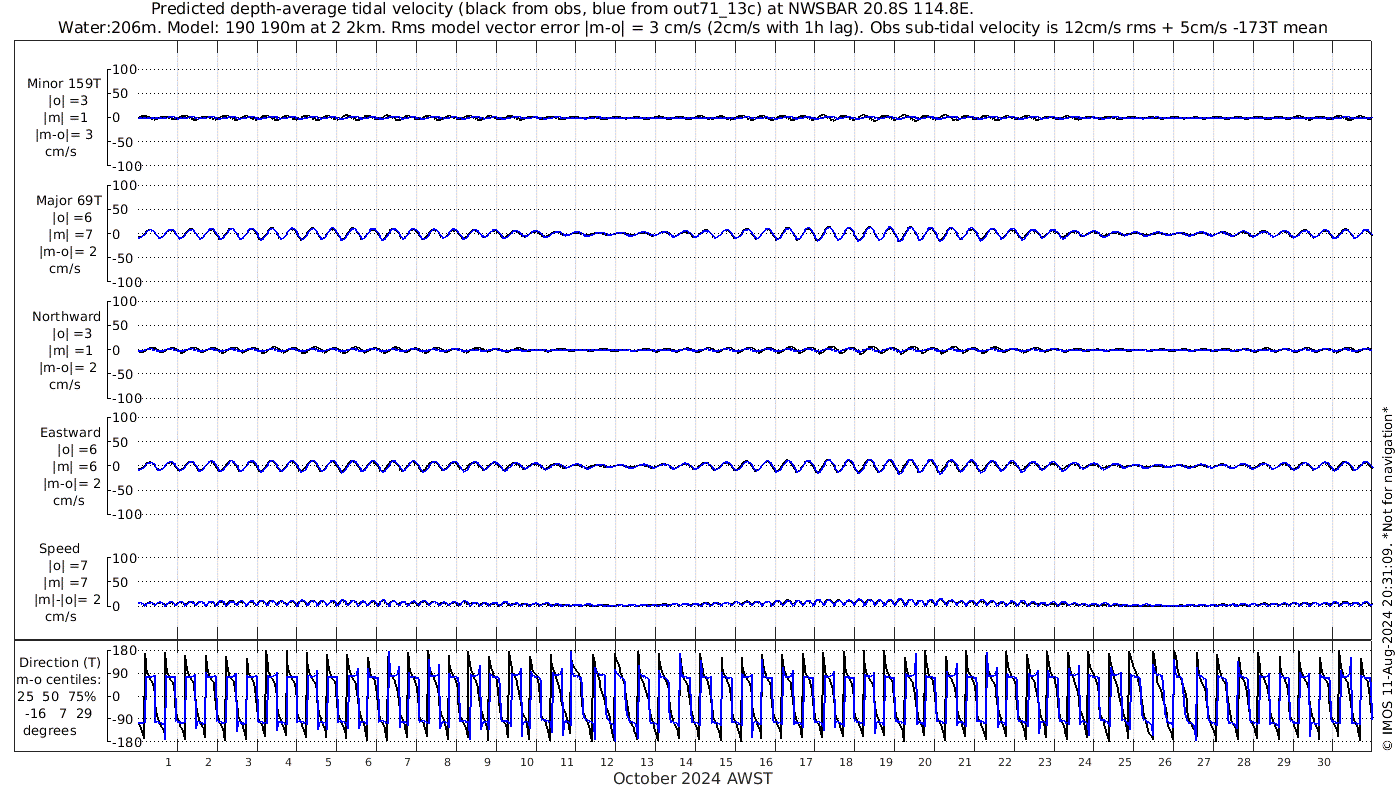Click day 25 on the date axis
The height and width of the screenshot is (800, 1400).
coord(1124,762)
